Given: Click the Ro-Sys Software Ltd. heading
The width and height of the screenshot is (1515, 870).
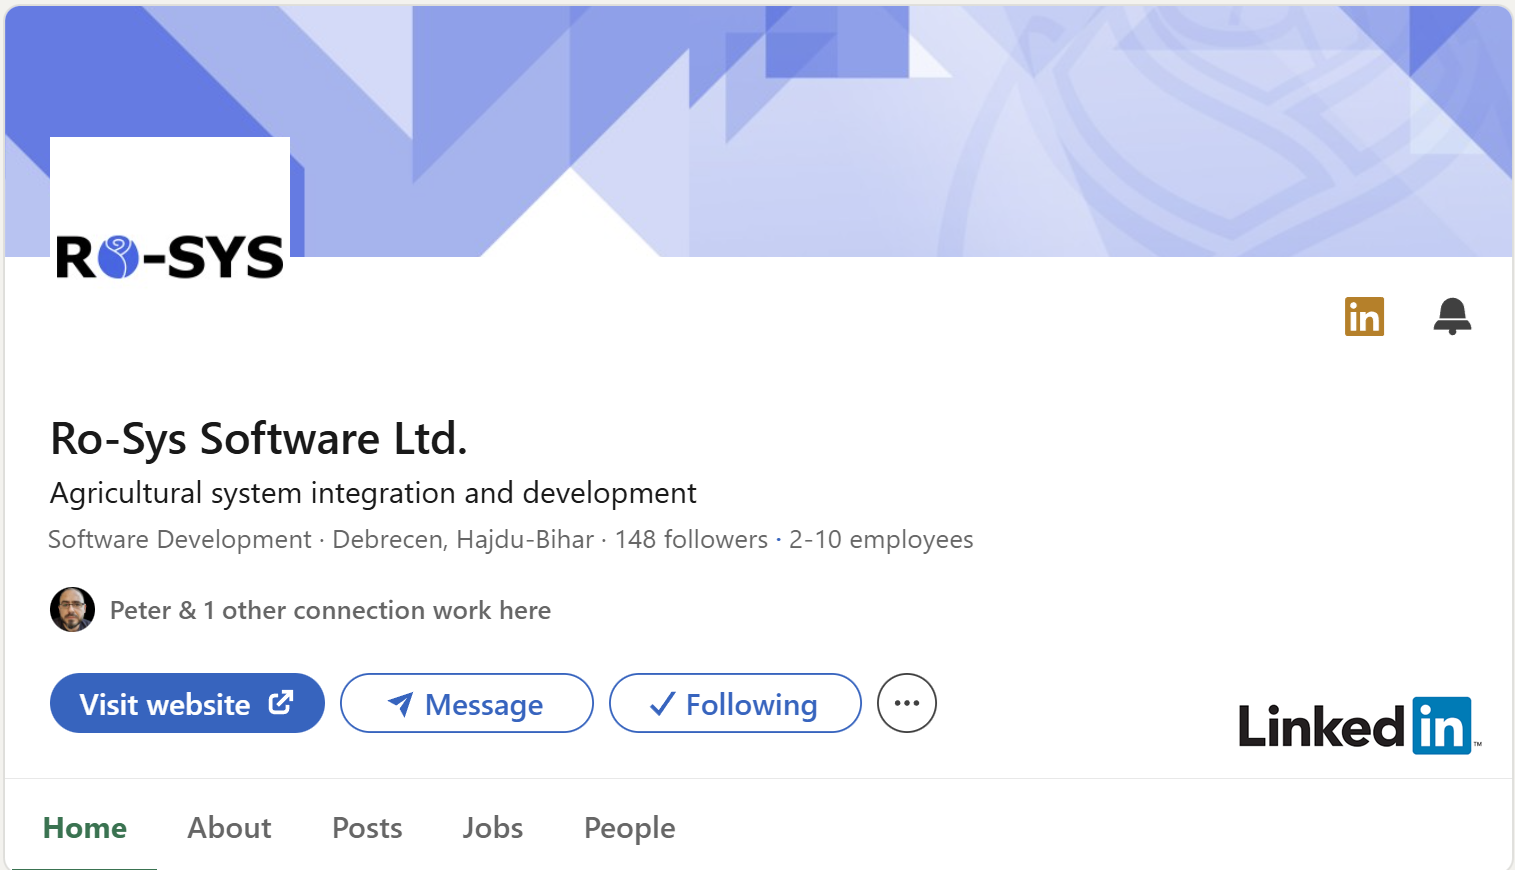Looking at the screenshot, I should coord(259,439).
